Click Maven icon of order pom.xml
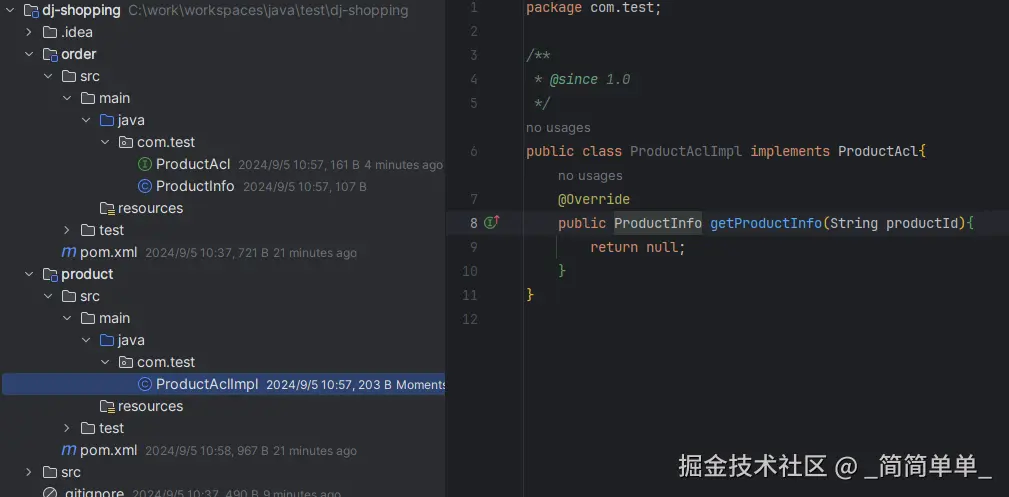This screenshot has height=497, width=1009. pyautogui.click(x=68, y=252)
